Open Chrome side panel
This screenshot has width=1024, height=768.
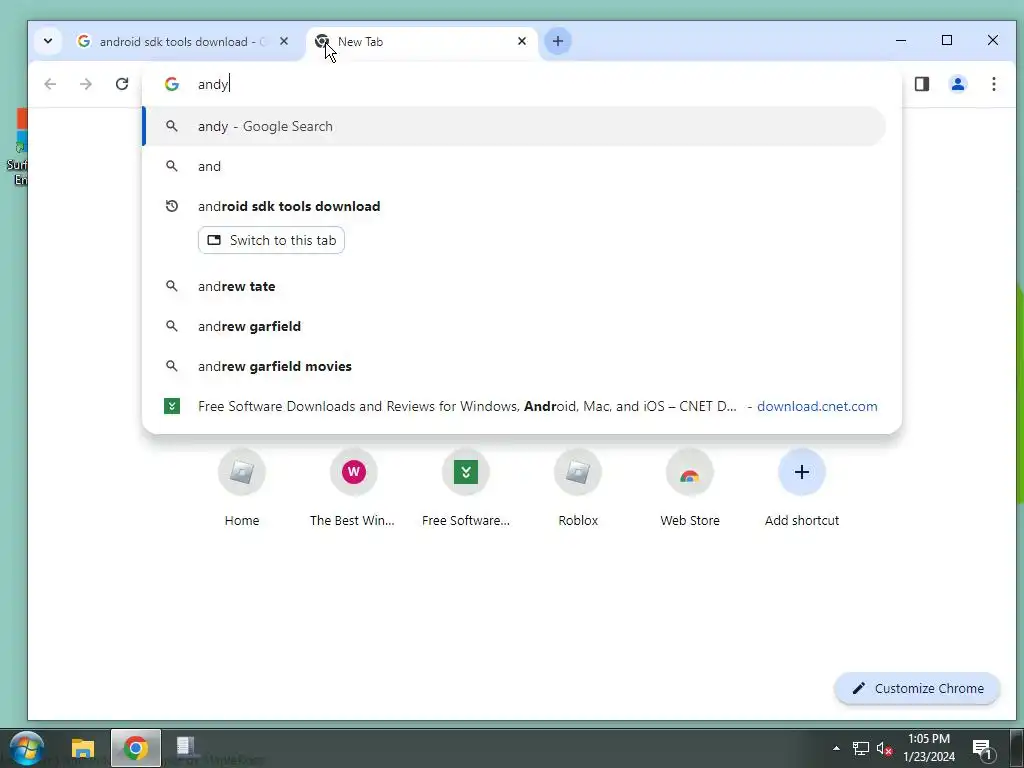coord(921,84)
